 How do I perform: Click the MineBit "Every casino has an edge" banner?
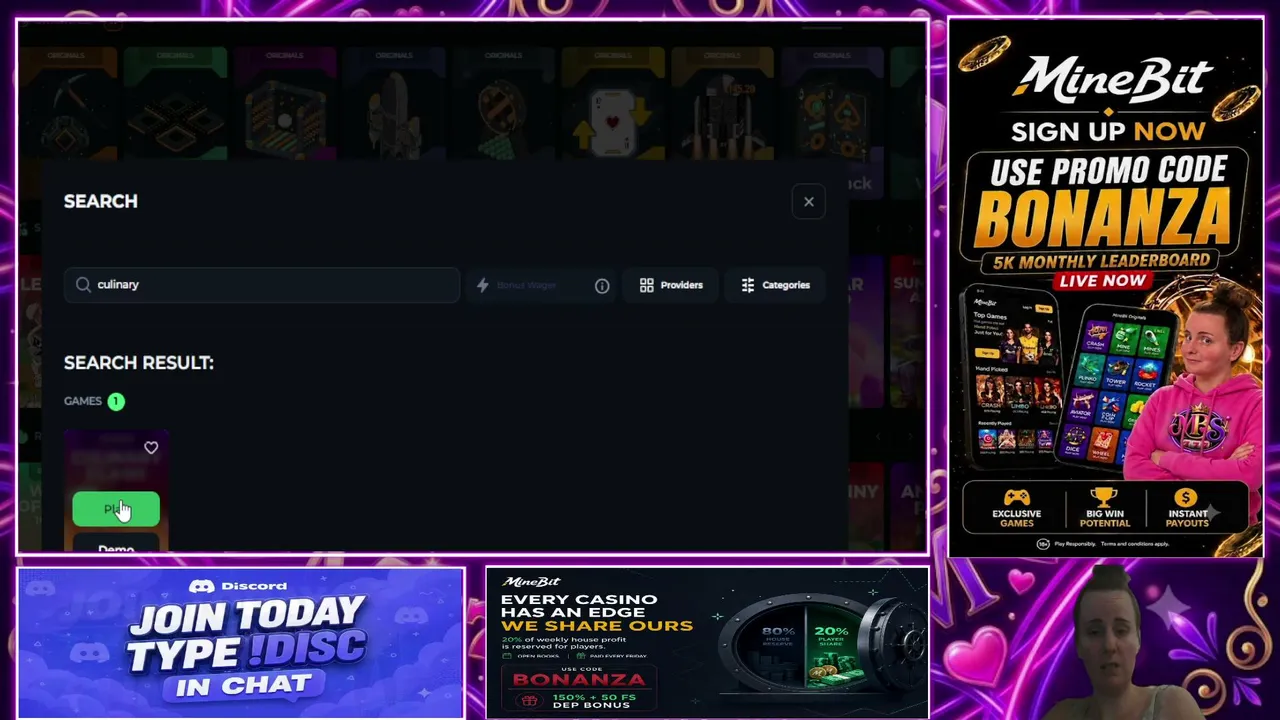point(707,643)
